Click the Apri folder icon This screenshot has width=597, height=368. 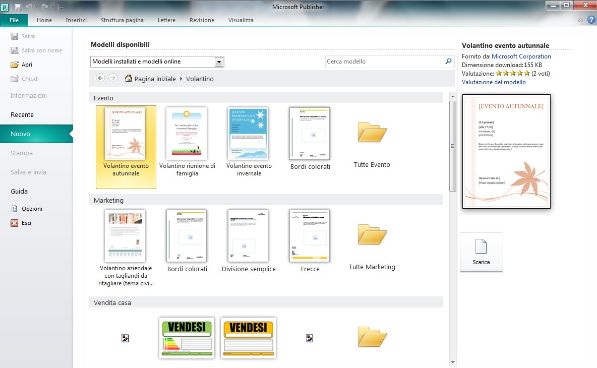pyautogui.click(x=14, y=65)
